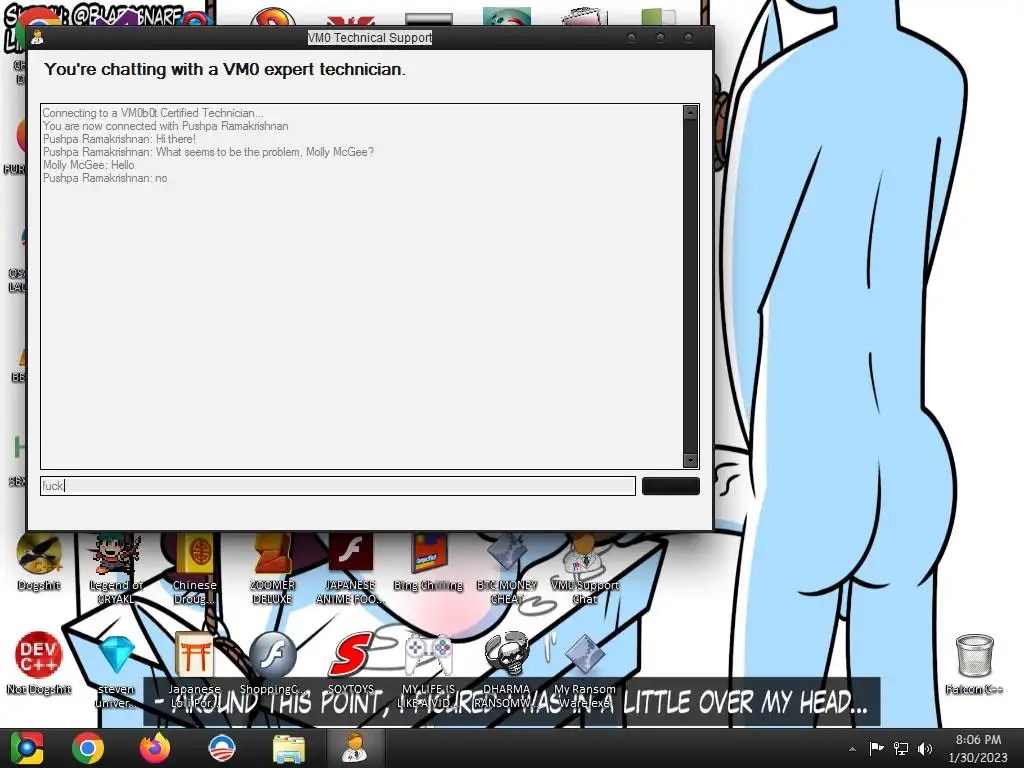
Task: Open the ShoppingC... Flash icon
Action: 273,663
